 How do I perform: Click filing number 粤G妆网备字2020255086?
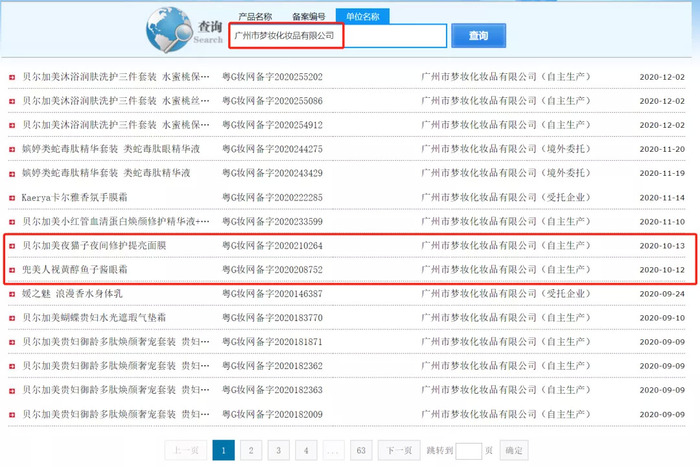272,101
